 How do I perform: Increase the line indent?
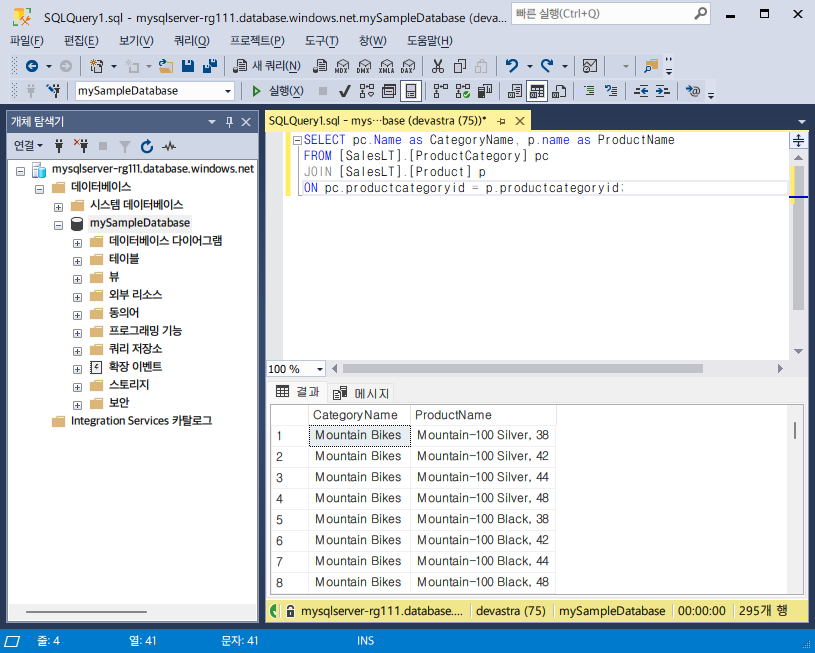[663, 92]
